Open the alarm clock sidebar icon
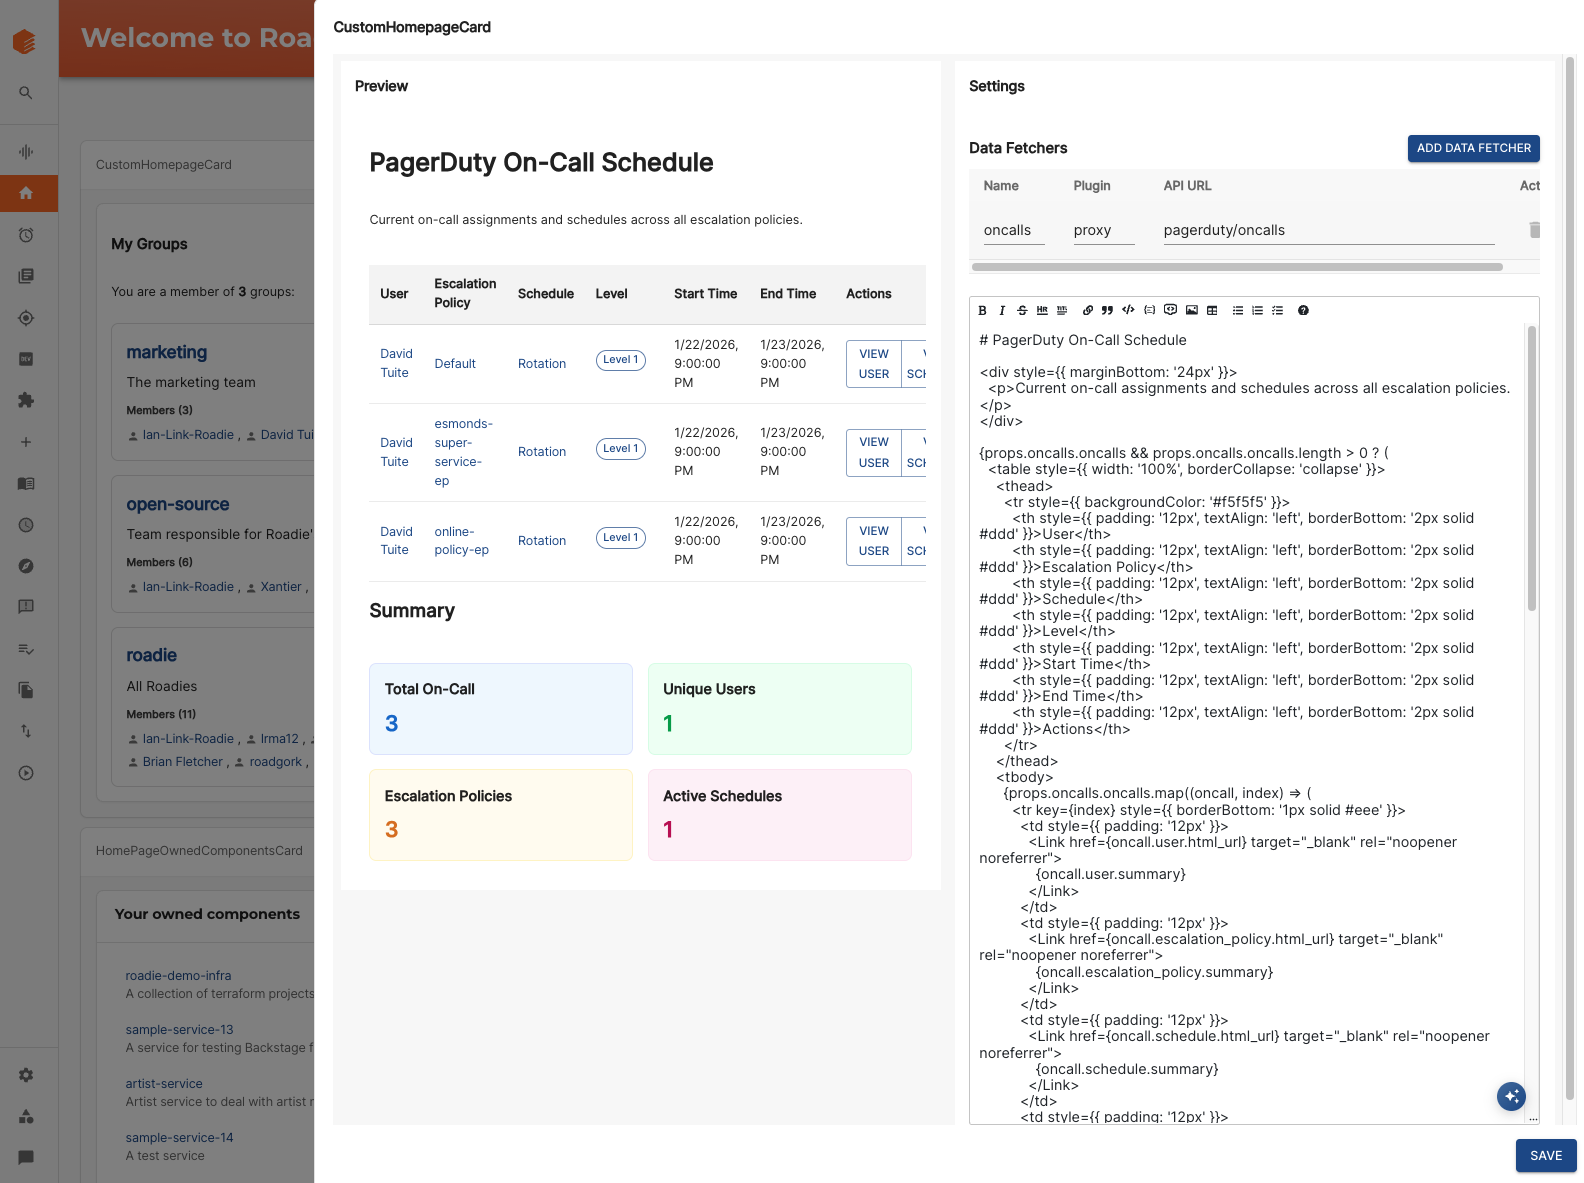The height and width of the screenshot is (1183, 1584). point(26,235)
